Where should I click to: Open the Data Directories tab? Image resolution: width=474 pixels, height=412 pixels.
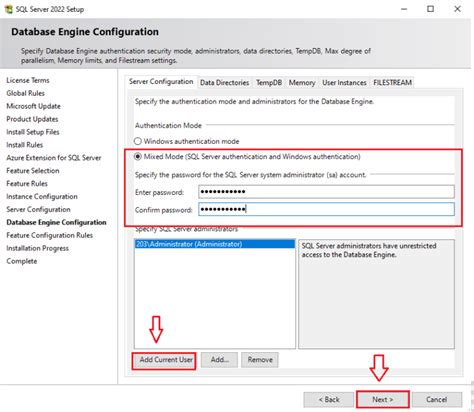[x=224, y=83]
